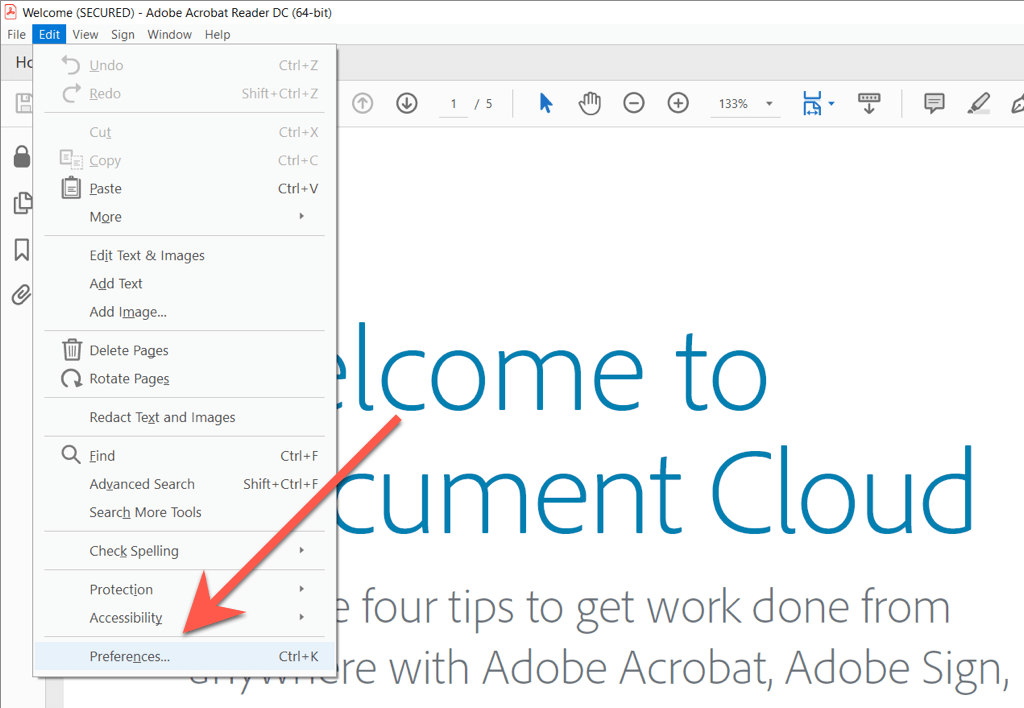Open the Attachments paperclip panel
This screenshot has width=1024, height=708.
(21, 295)
